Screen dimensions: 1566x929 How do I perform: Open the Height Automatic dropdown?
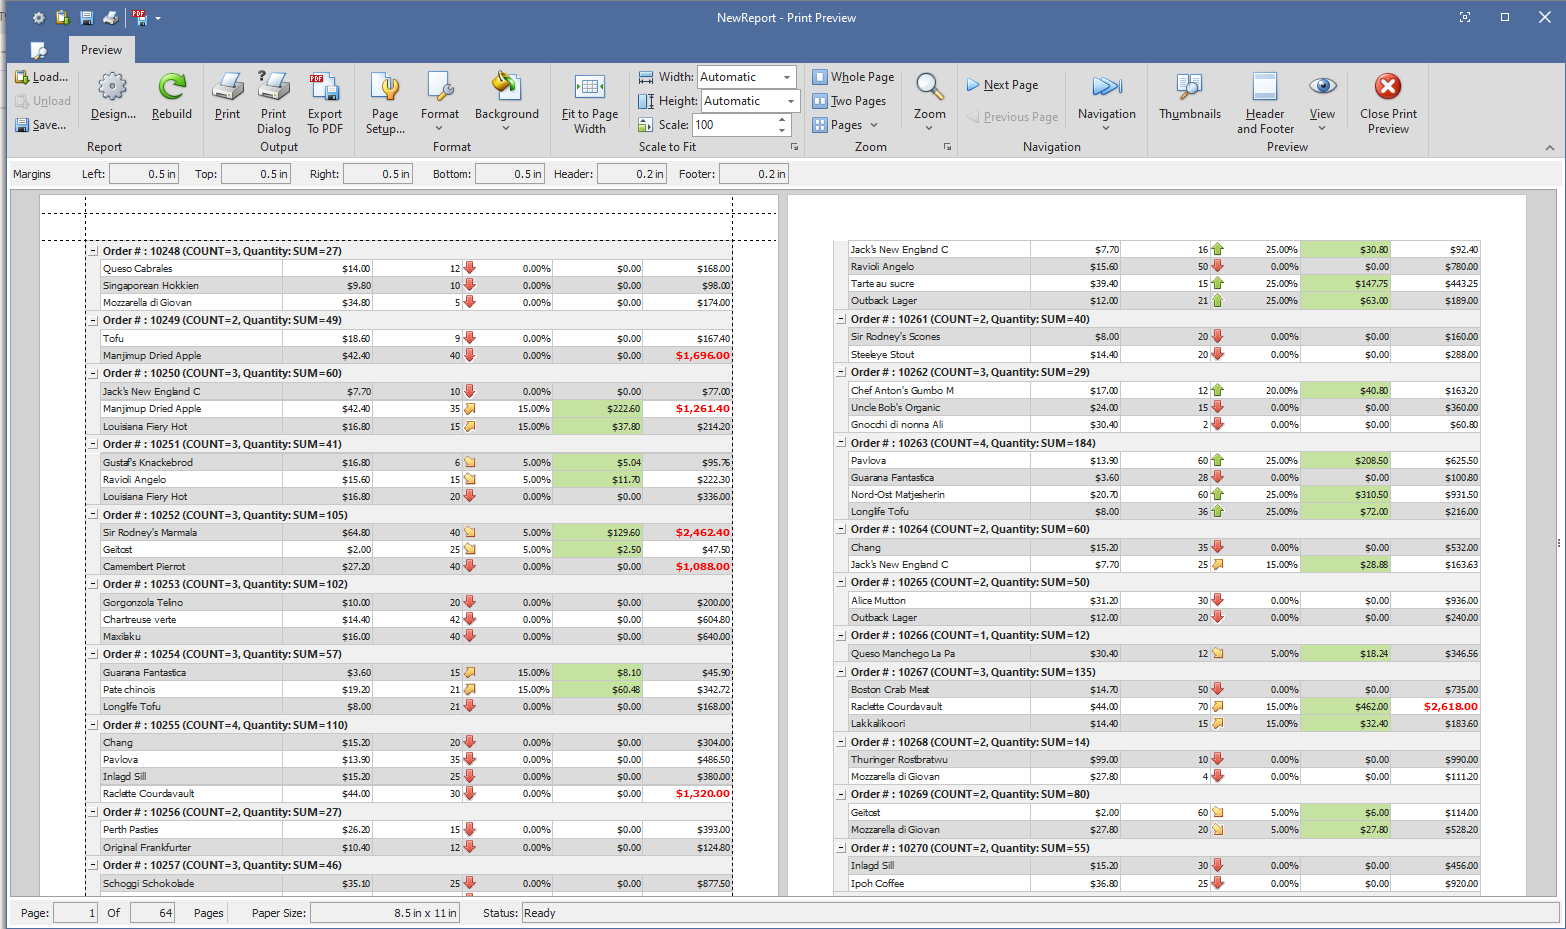tap(791, 101)
